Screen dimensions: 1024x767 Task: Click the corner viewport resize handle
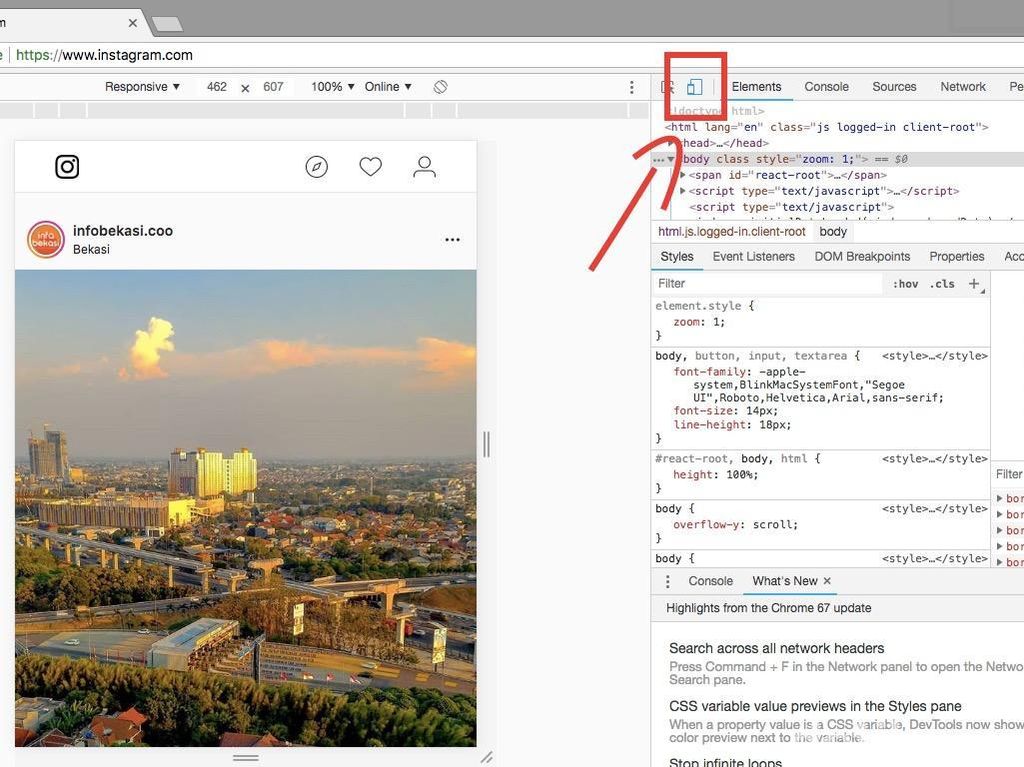[x=487, y=757]
